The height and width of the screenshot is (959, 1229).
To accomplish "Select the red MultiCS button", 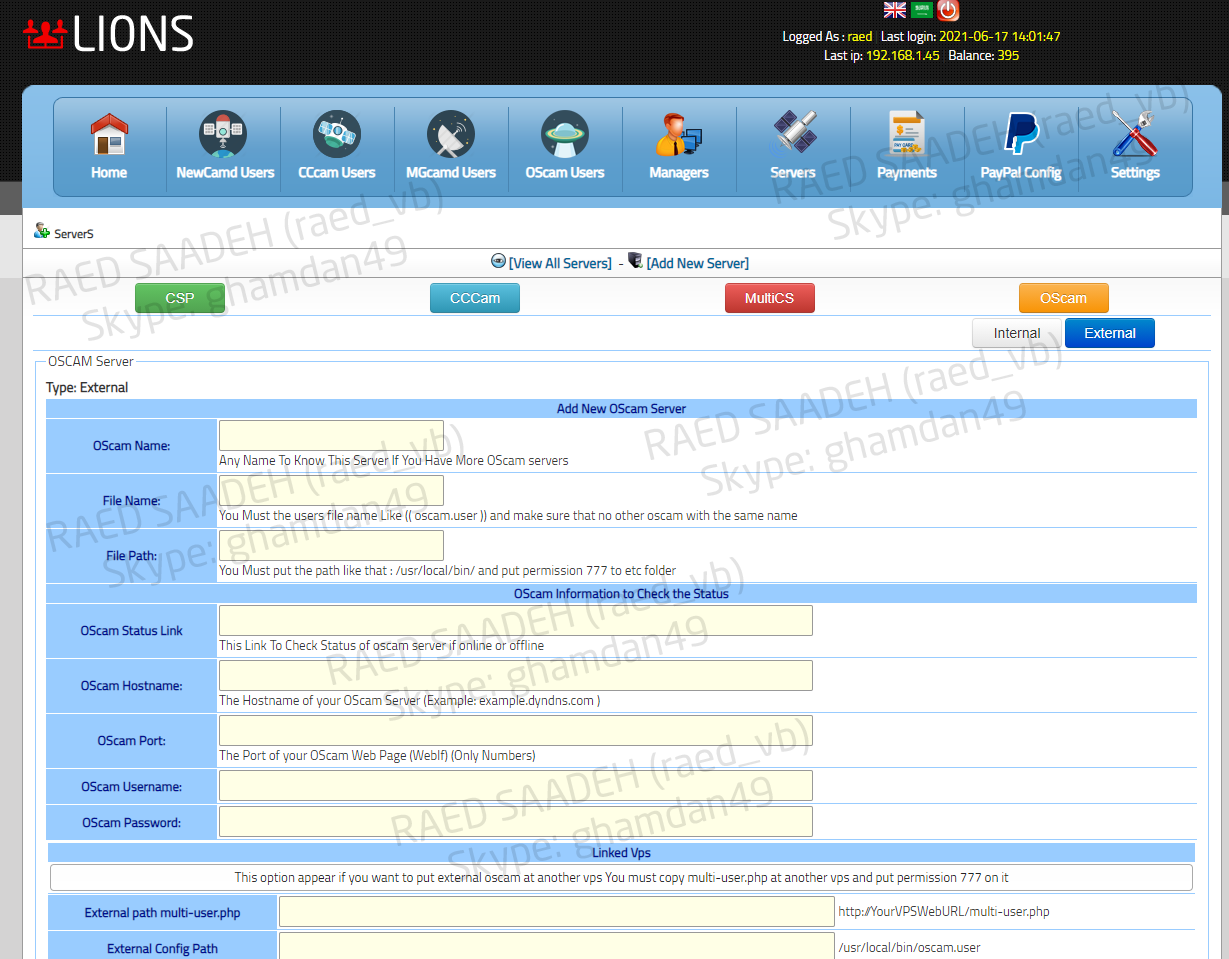I will coord(770,298).
